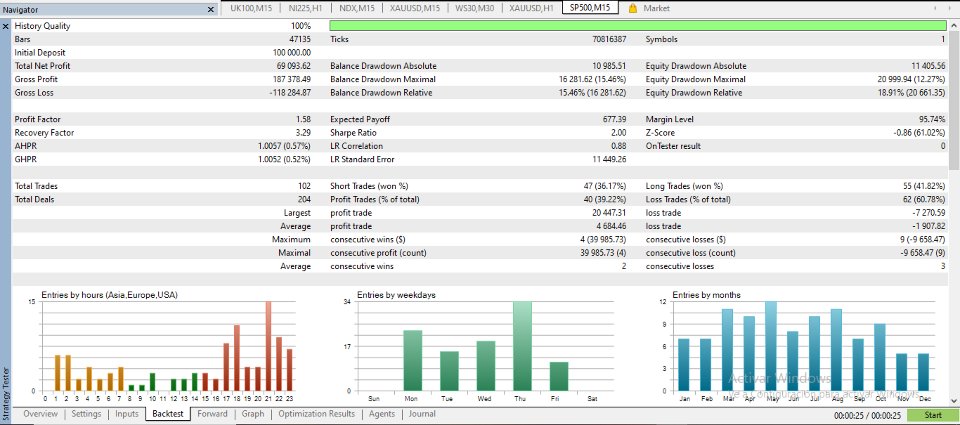Screen dimensions: 960x425
Task: Click the OnTester result label
Action: click(x=673, y=146)
